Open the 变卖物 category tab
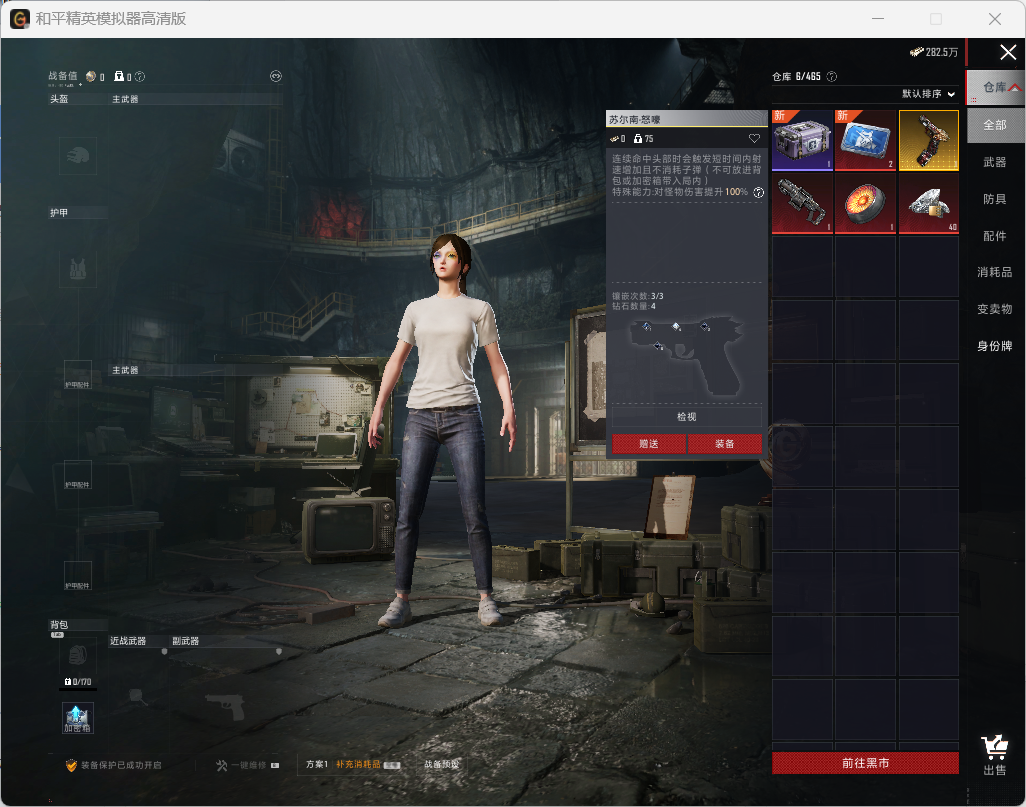 tap(995, 308)
